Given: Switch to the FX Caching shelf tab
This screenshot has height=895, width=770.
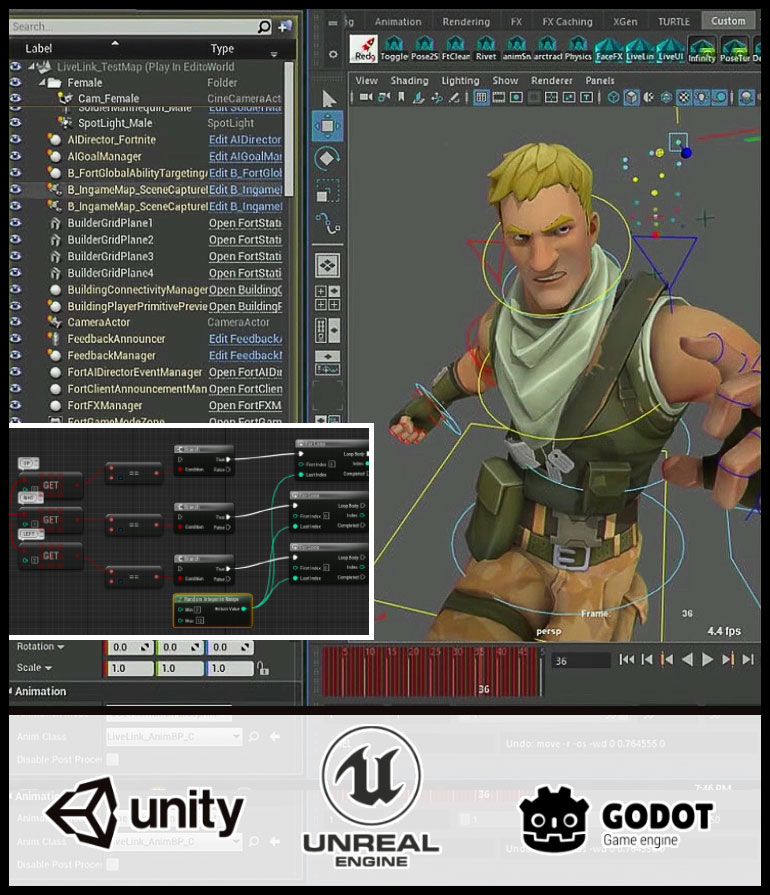Looking at the screenshot, I should click(567, 22).
